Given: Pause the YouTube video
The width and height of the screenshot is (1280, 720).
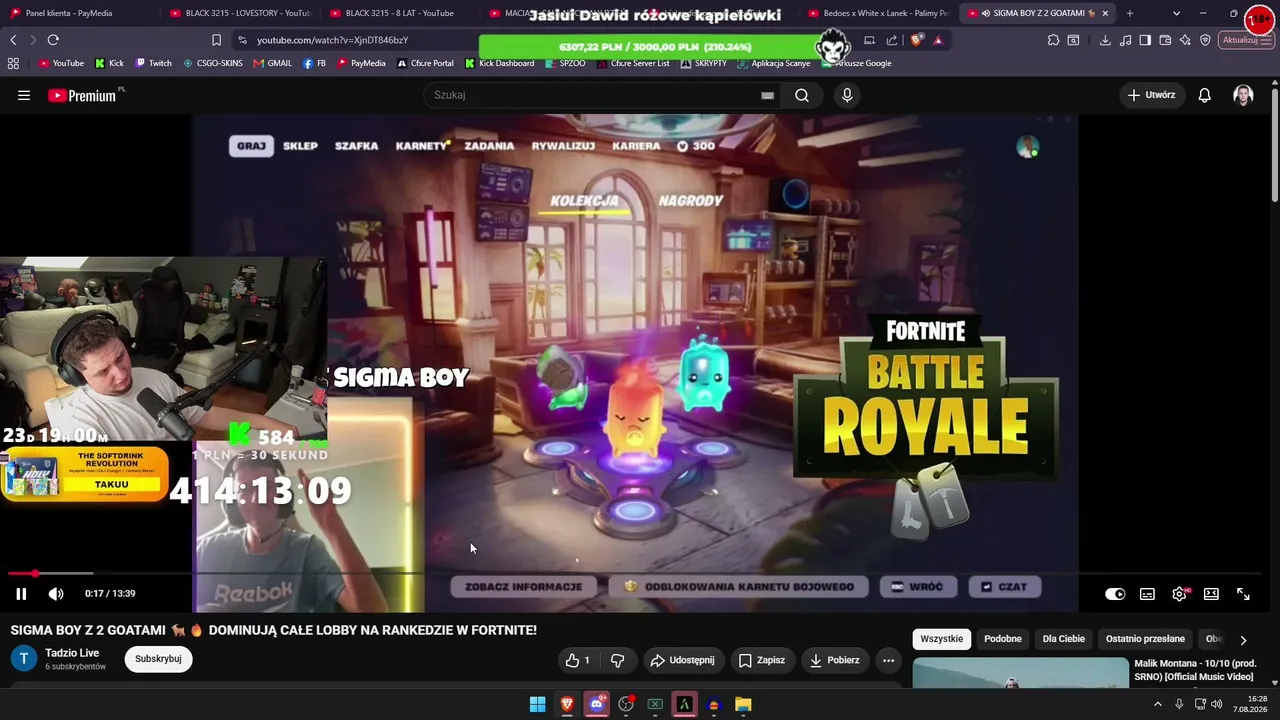Looking at the screenshot, I should (21, 594).
